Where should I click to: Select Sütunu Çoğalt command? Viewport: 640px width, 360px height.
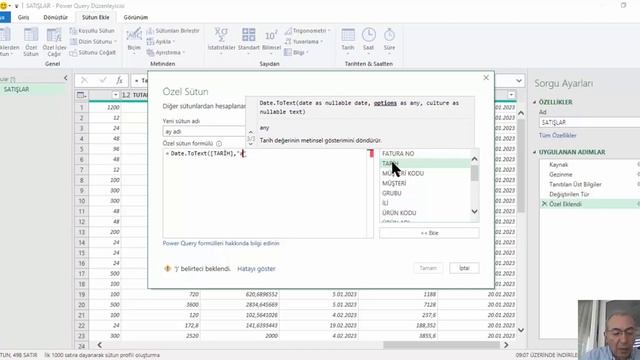pyautogui.click(x=93, y=53)
